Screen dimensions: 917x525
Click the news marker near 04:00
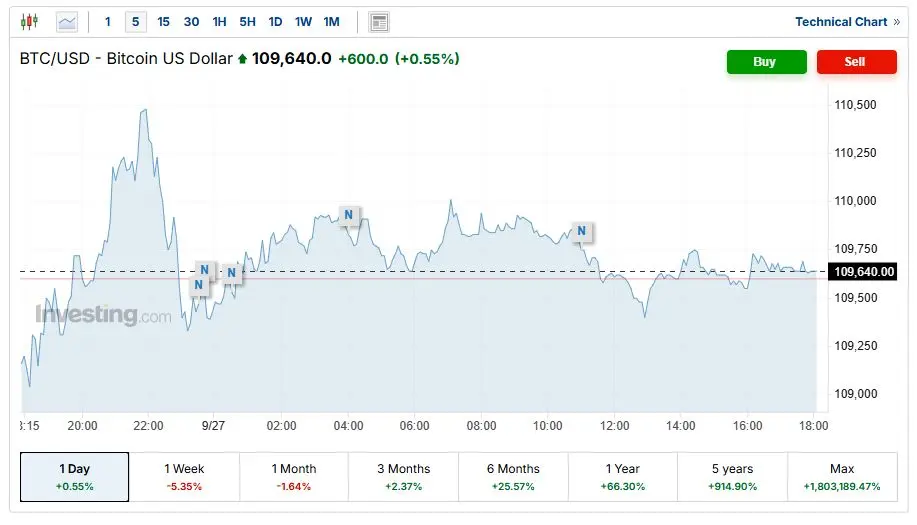(349, 215)
